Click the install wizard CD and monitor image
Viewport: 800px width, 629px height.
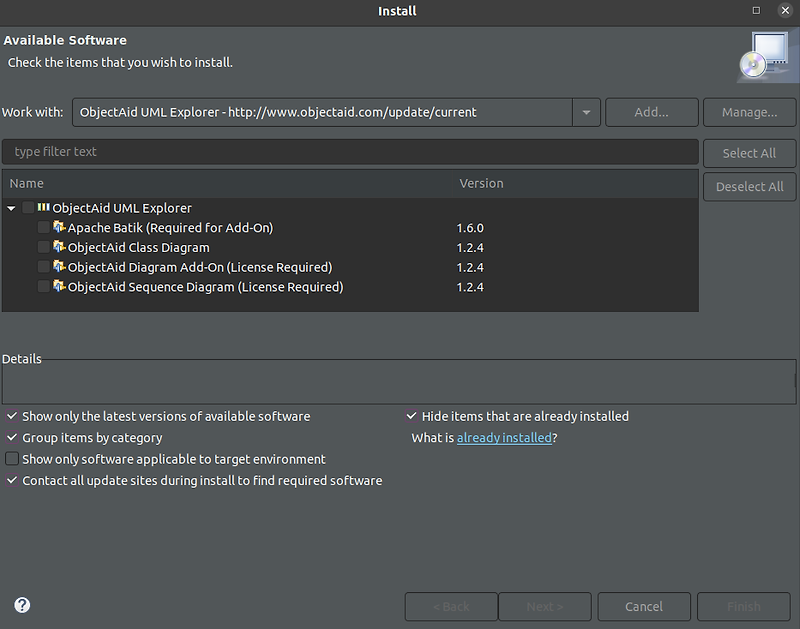(767, 56)
